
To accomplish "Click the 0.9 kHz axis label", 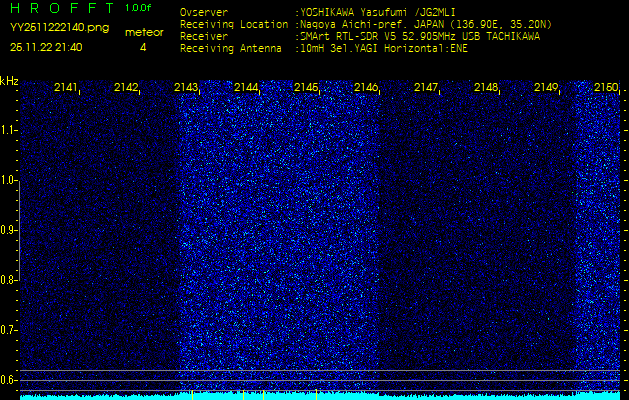I will [x=7, y=230].
